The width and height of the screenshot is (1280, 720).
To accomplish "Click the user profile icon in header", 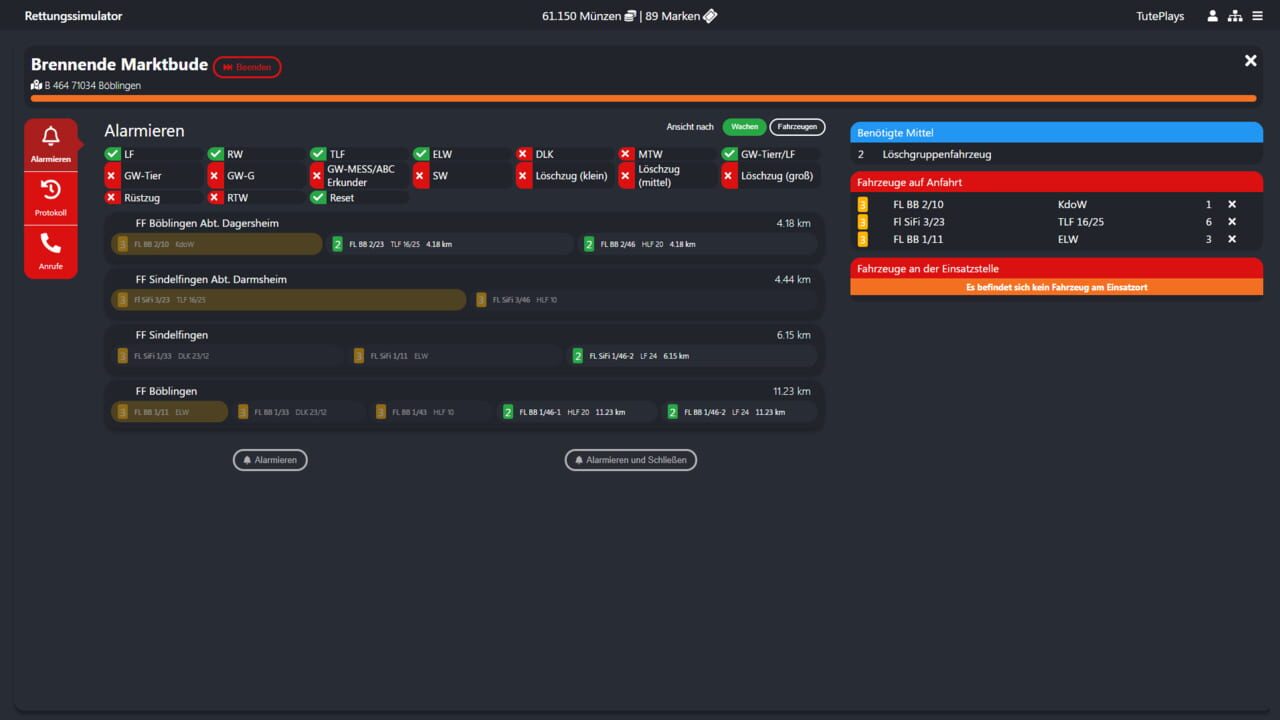I will (x=1212, y=16).
